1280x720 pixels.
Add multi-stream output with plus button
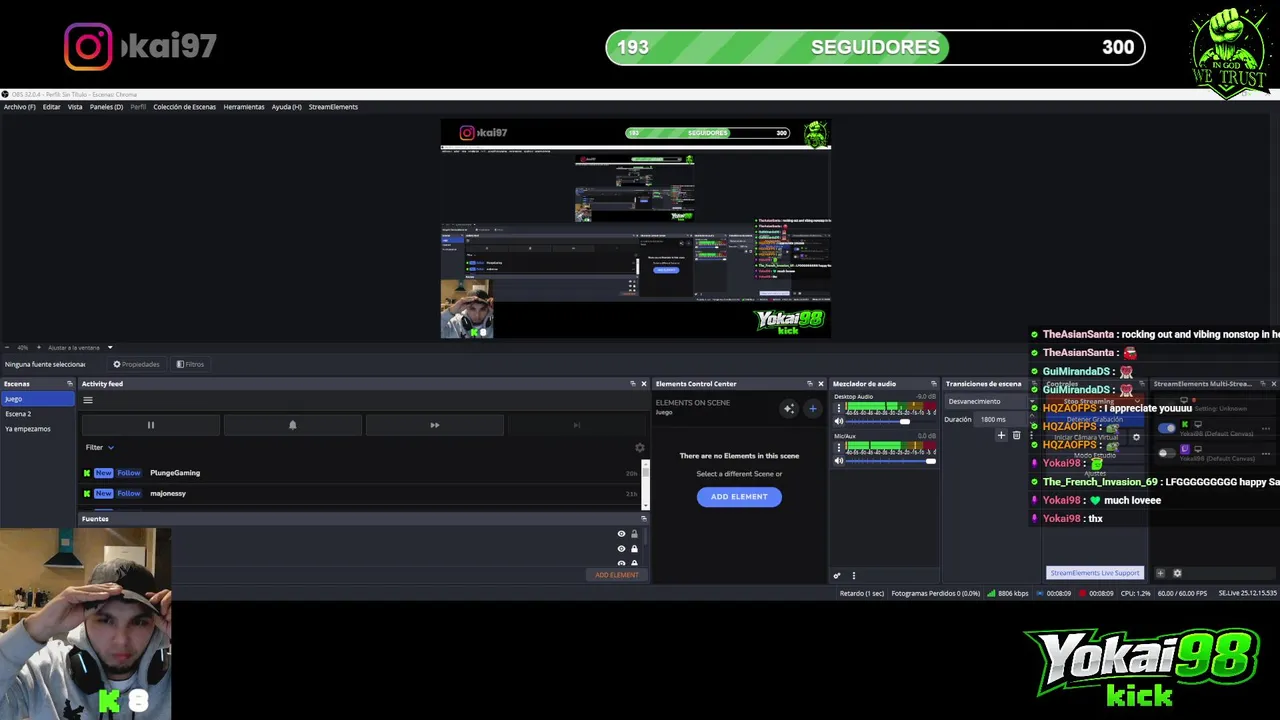click(1160, 573)
